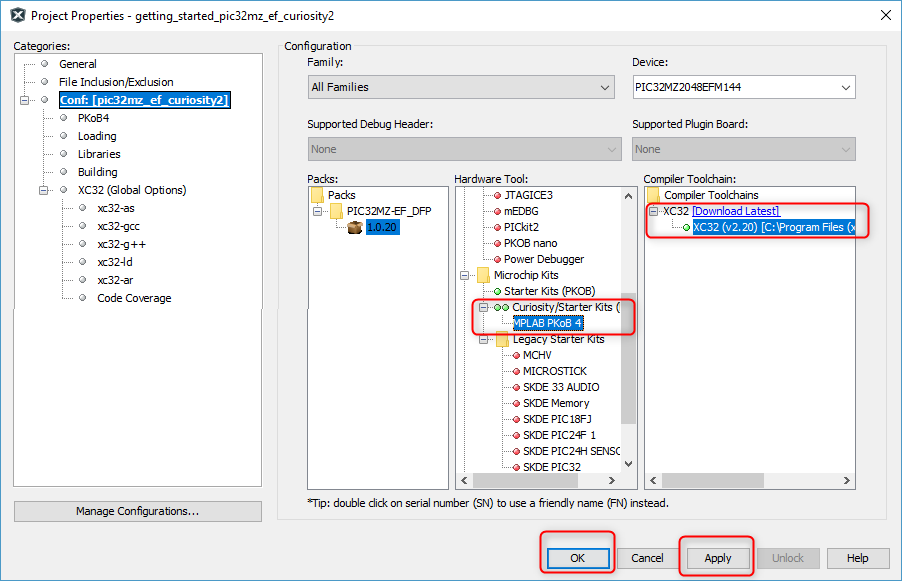Click the Download Latest link
The width and height of the screenshot is (902, 581).
pos(735,211)
